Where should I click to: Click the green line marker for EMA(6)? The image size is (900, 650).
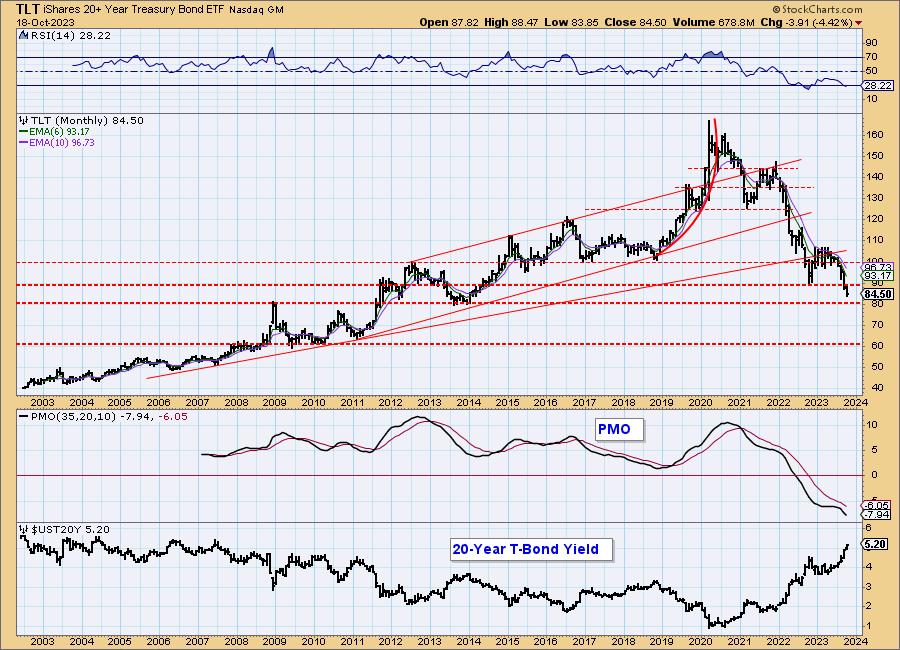[x=24, y=132]
